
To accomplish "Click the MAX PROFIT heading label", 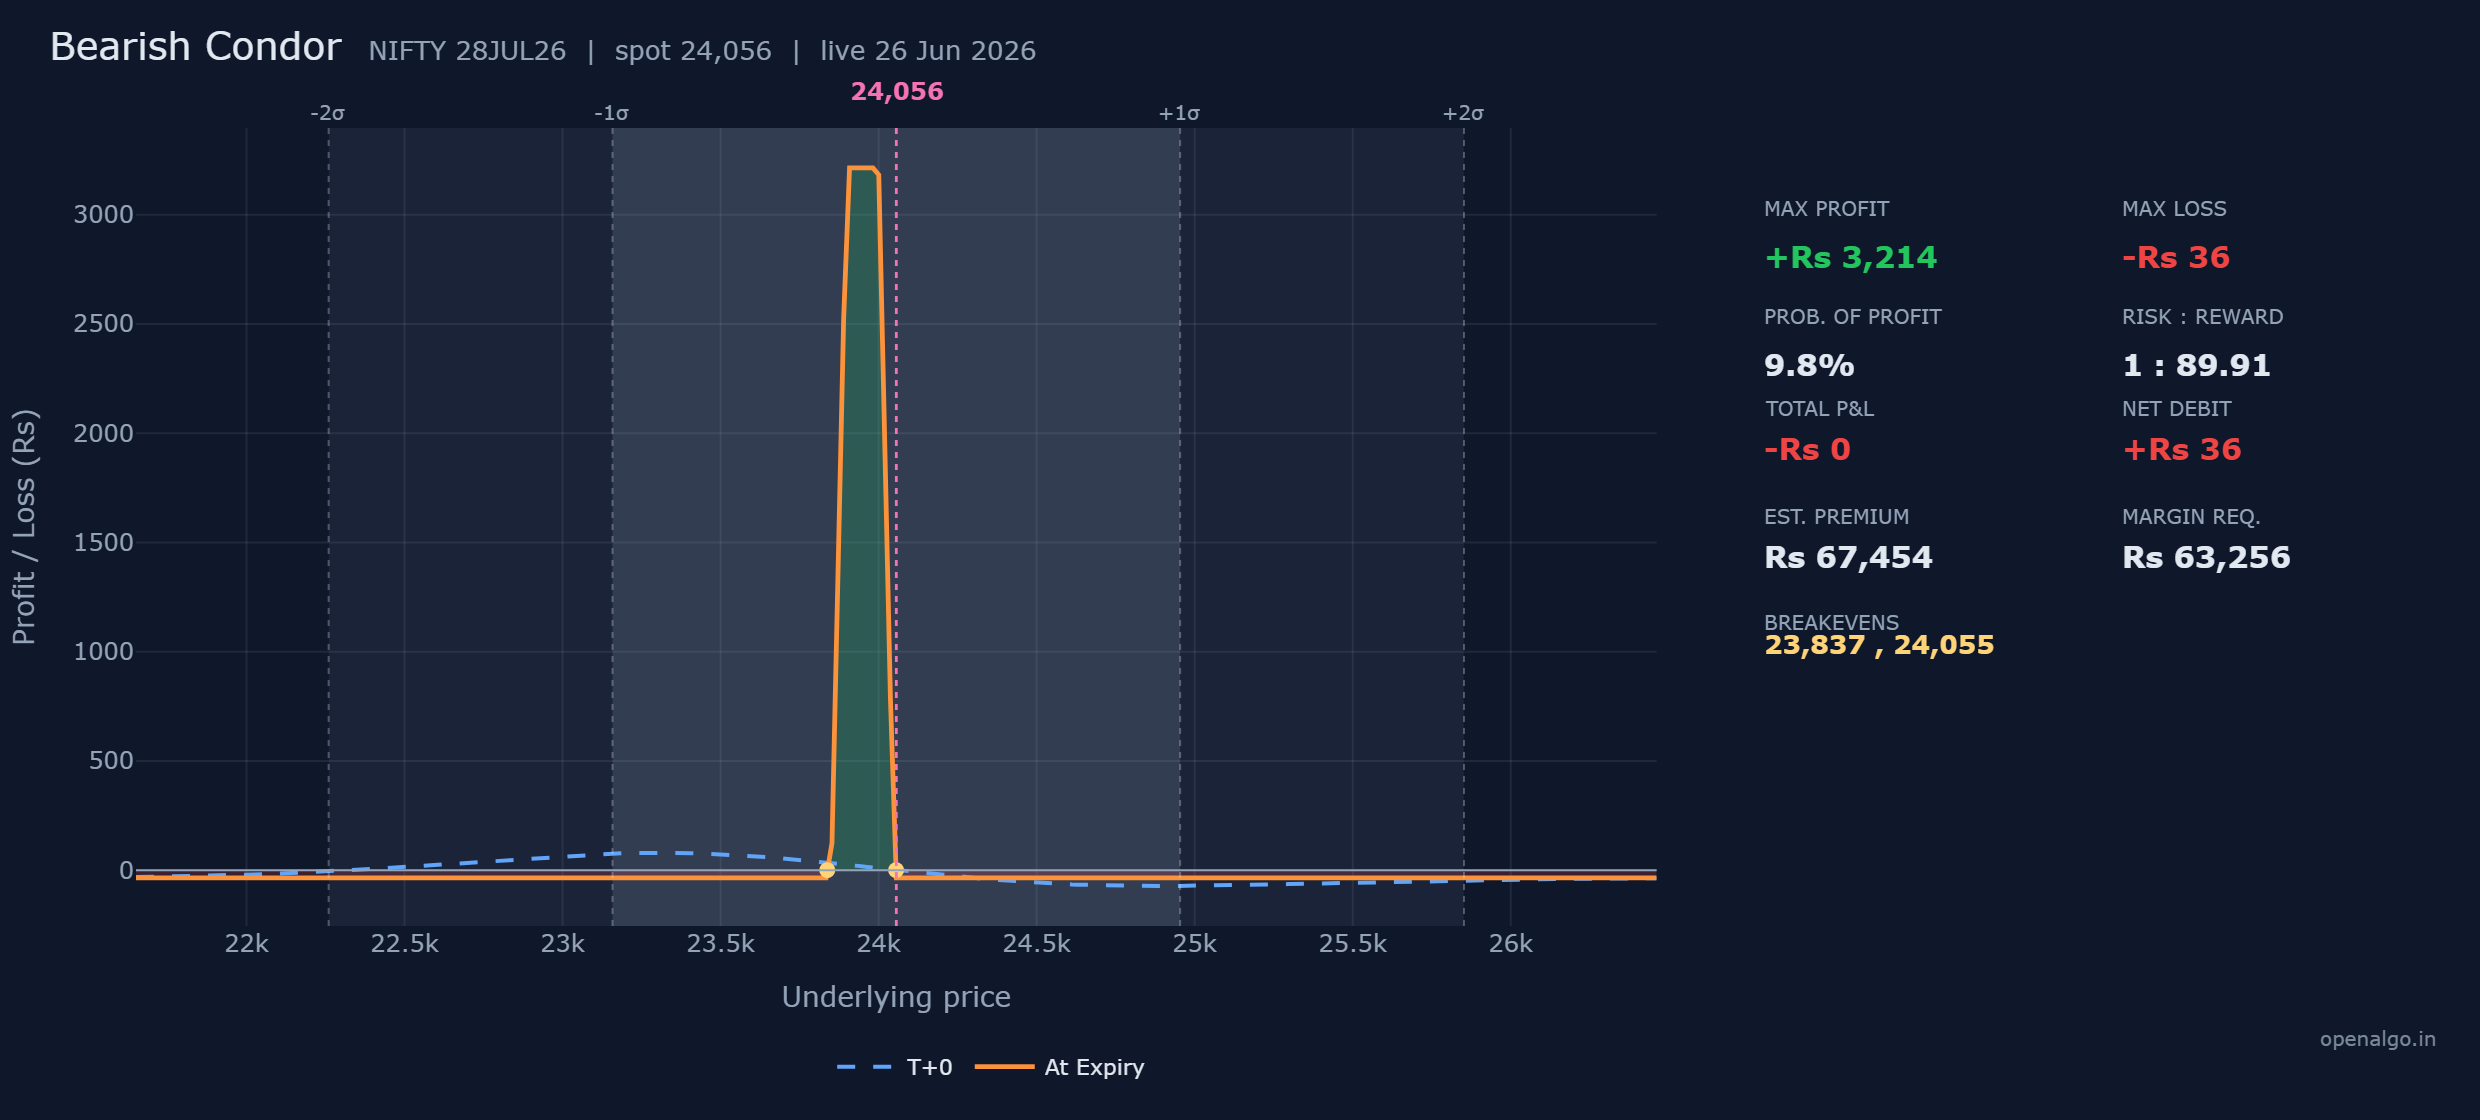I will [x=1826, y=209].
